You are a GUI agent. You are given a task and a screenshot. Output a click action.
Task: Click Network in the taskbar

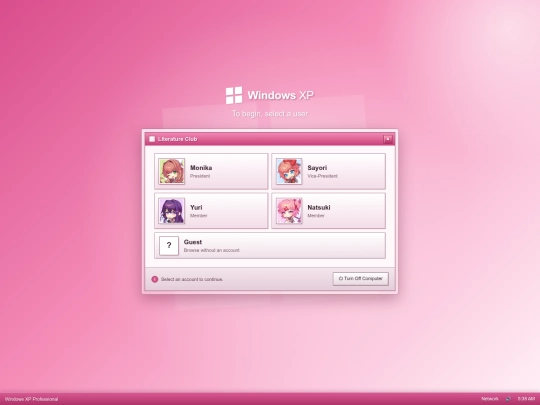click(x=490, y=399)
